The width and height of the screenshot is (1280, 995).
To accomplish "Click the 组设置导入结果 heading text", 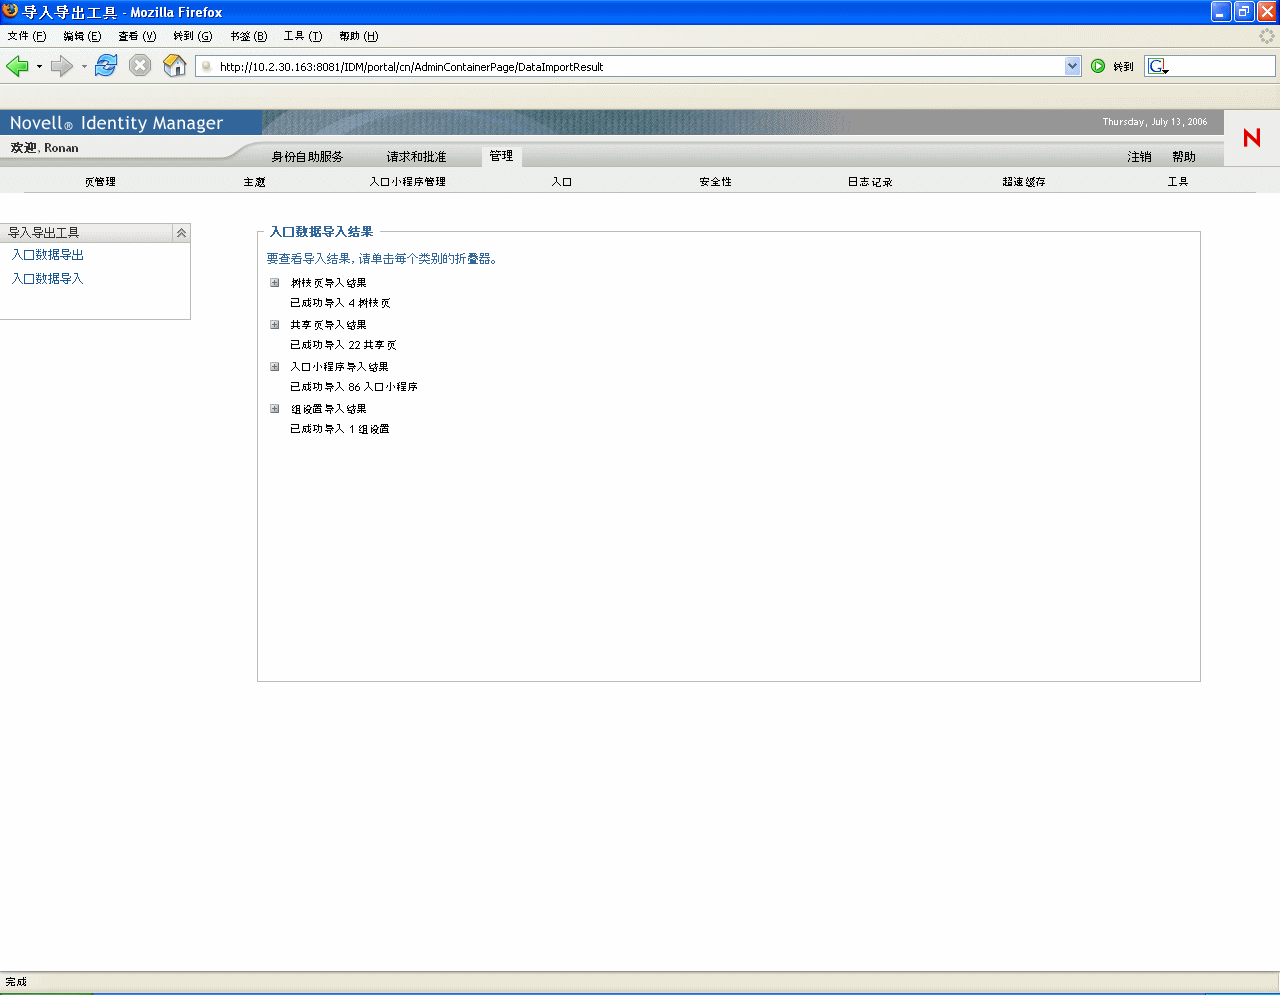I will [329, 409].
